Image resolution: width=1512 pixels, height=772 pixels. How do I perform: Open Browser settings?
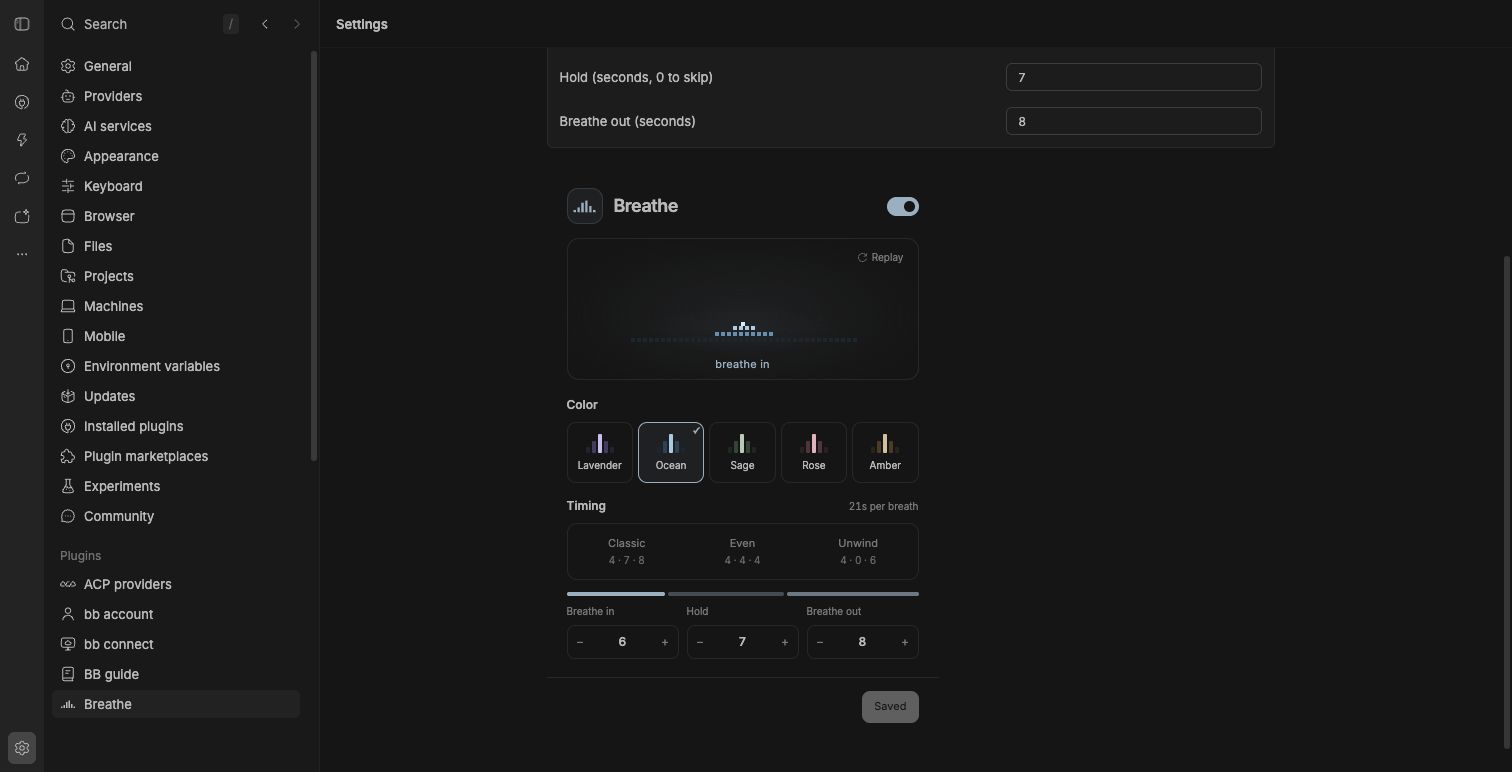pyautogui.click(x=176, y=216)
